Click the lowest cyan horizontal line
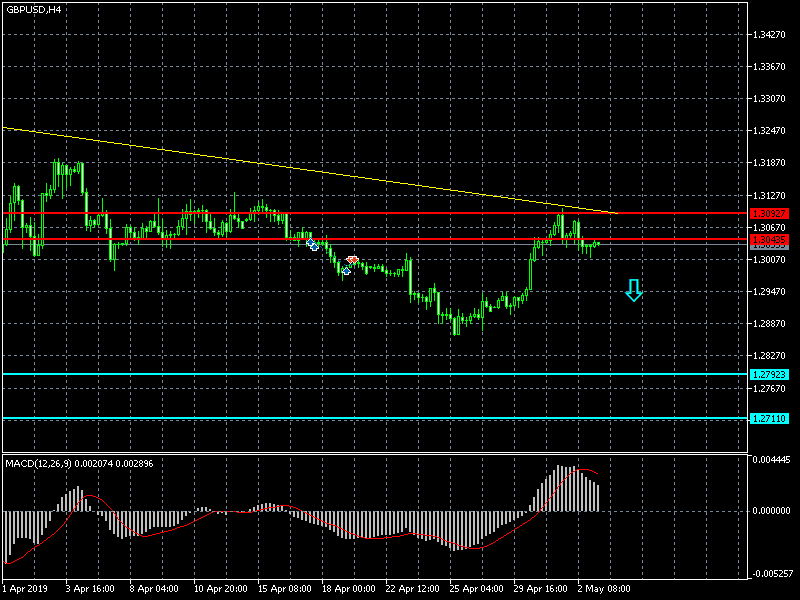The height and width of the screenshot is (600, 800). [400, 418]
